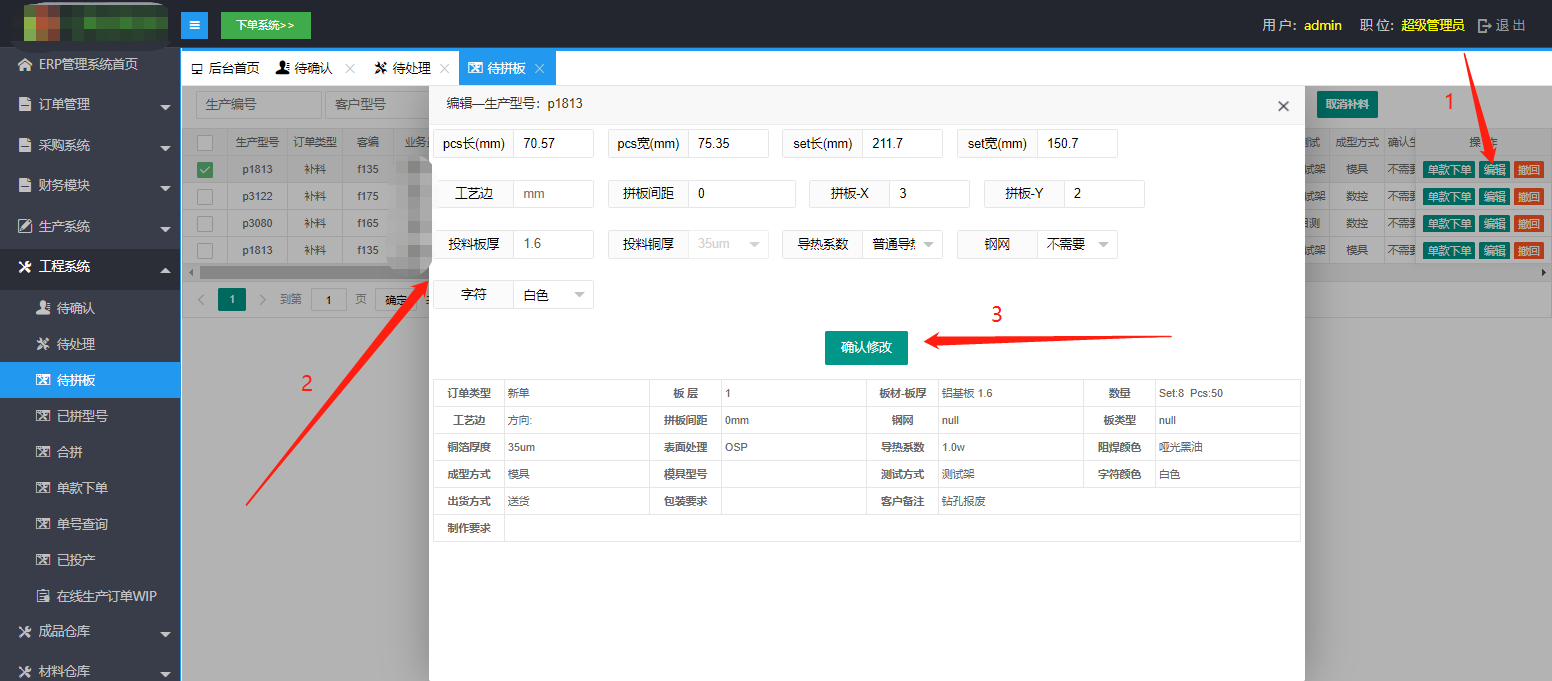Expand the 导热系数 dropdown
The image size is (1552, 681).
902,244
